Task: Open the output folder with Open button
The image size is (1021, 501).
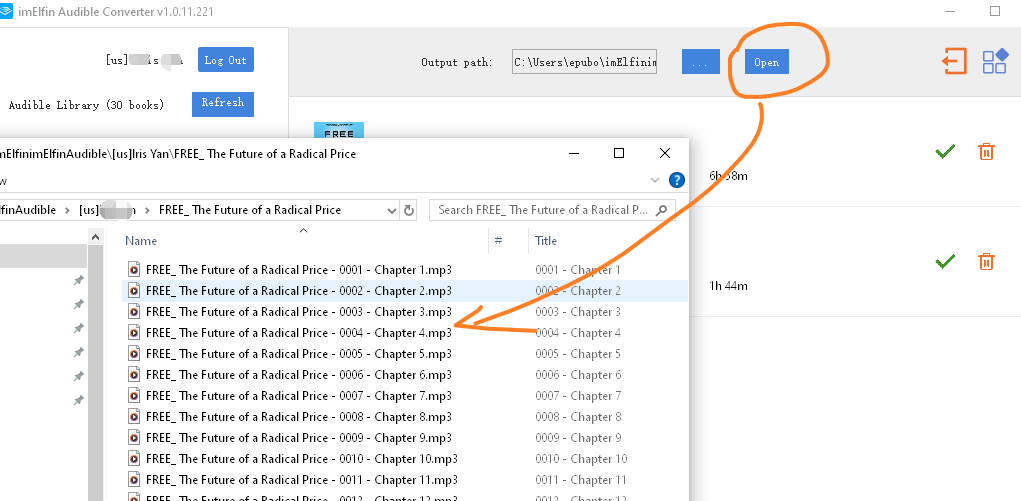Action: [x=766, y=62]
